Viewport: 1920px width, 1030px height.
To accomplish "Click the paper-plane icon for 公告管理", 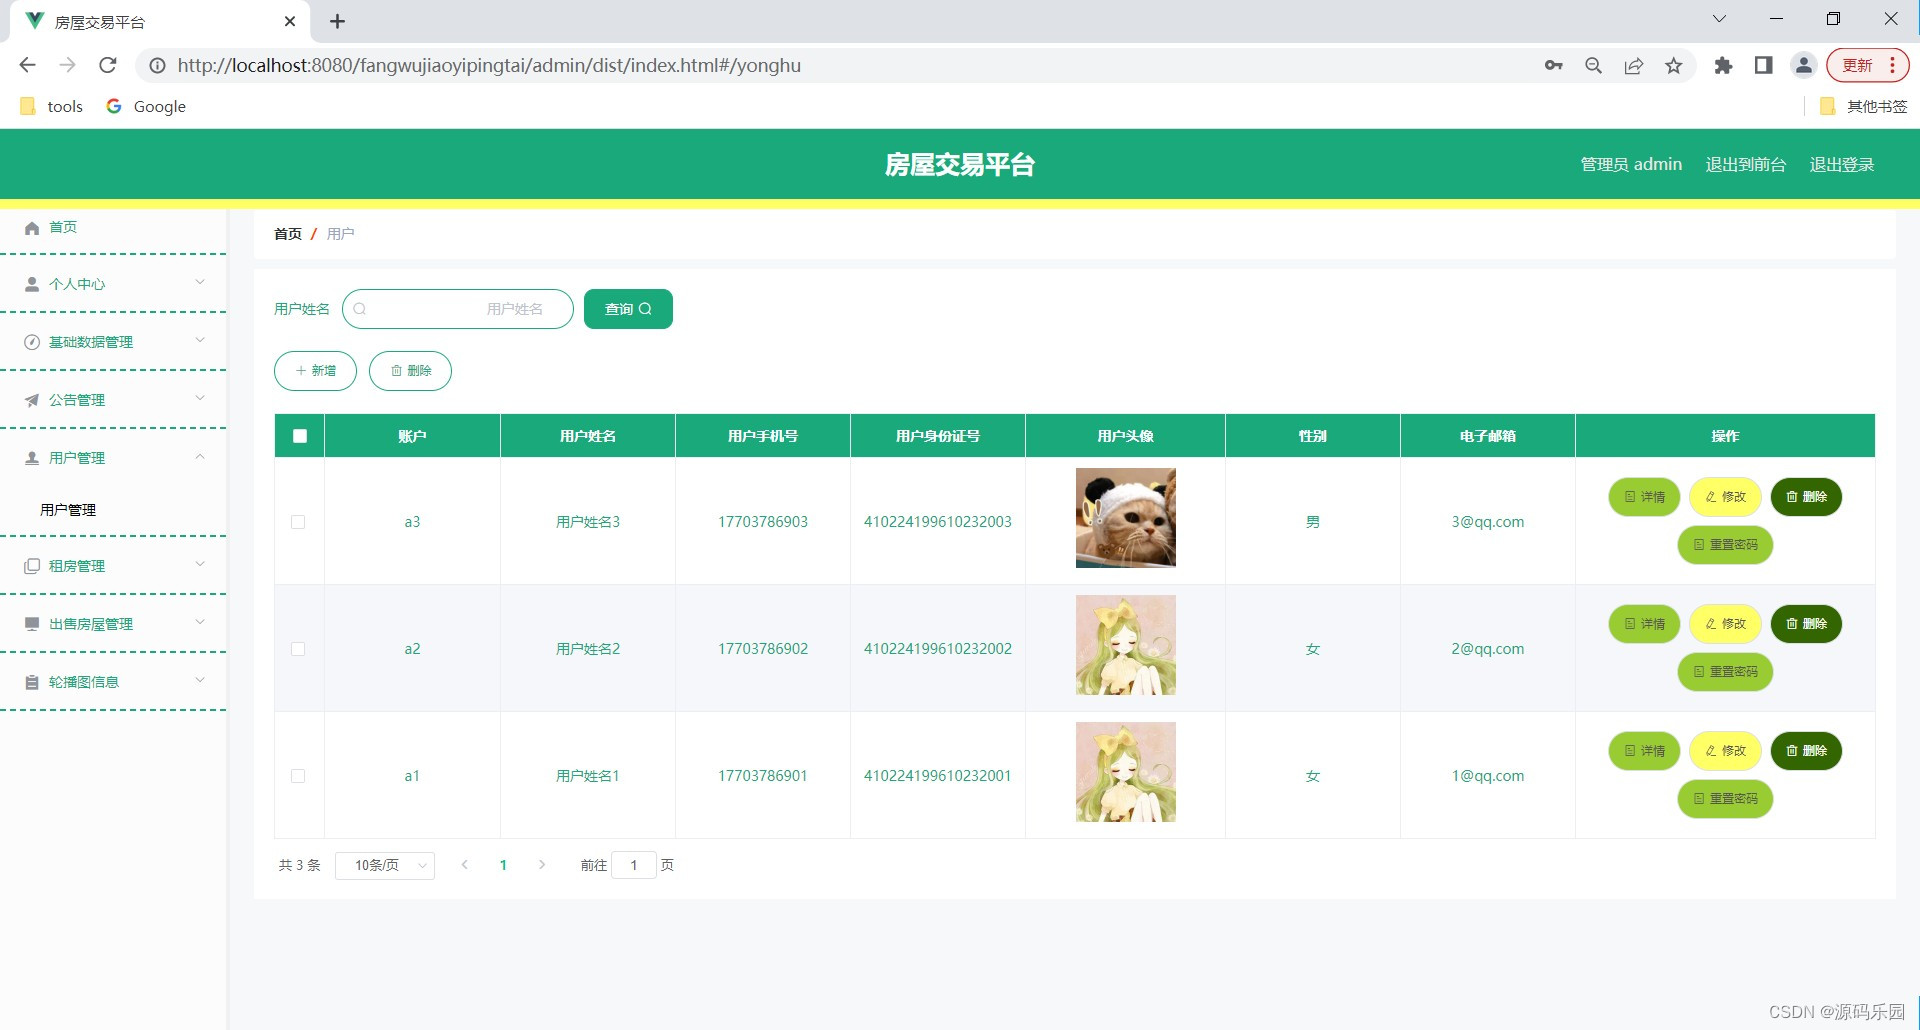I will pyautogui.click(x=31, y=399).
